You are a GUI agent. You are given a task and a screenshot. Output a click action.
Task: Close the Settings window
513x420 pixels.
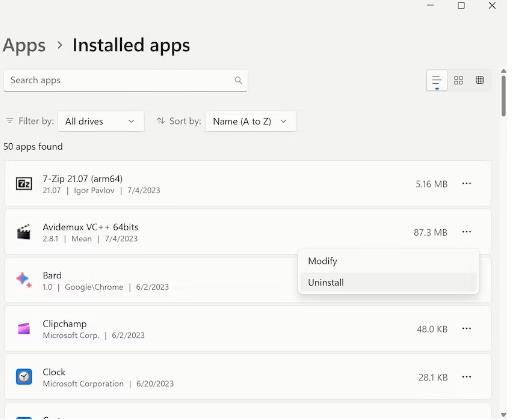[x=492, y=5]
